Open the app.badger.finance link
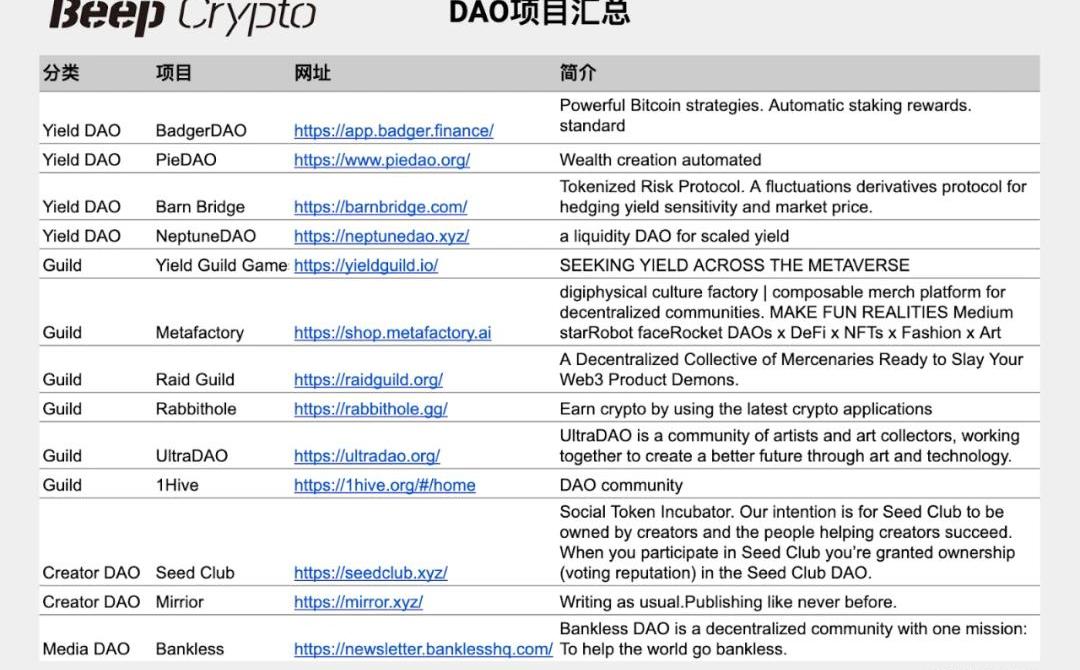Screen dimensions: 1080x670 pyautogui.click(x=393, y=131)
